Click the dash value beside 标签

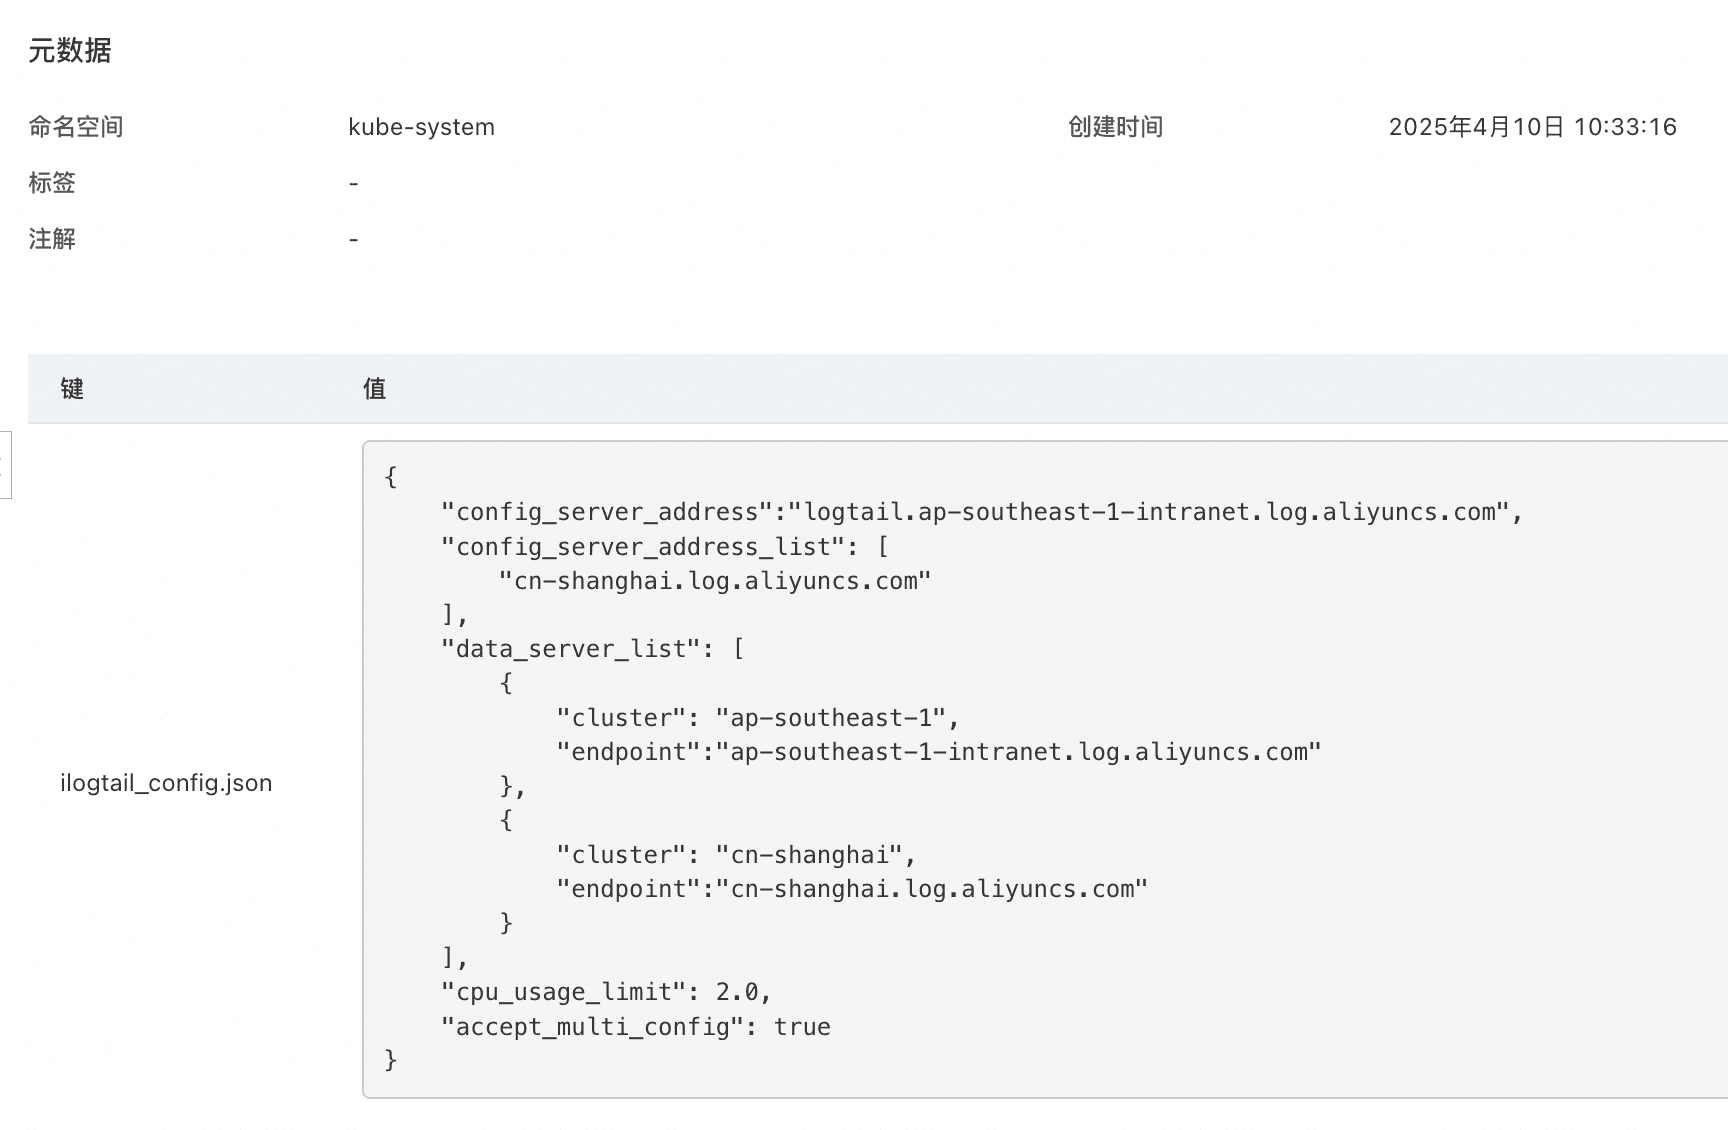353,184
